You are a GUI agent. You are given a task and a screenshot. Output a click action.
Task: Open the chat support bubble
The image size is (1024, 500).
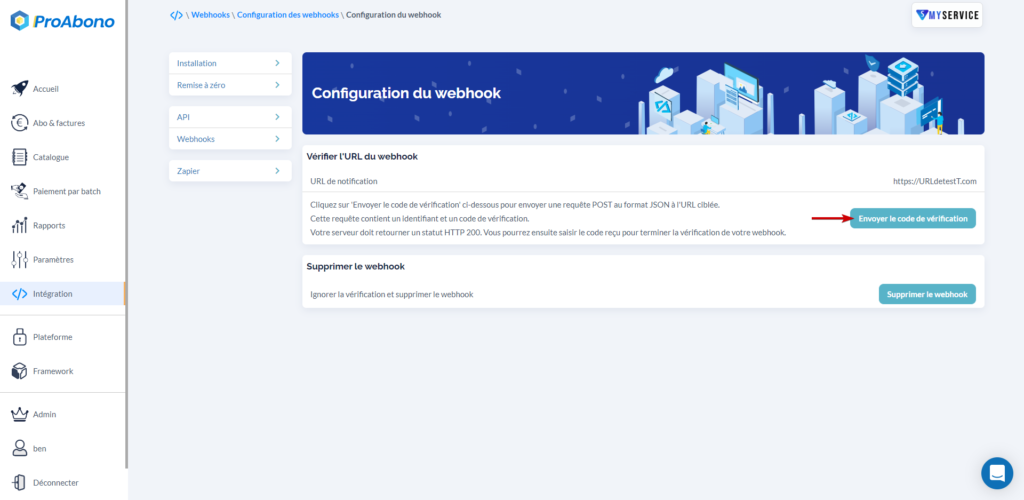(x=997, y=473)
